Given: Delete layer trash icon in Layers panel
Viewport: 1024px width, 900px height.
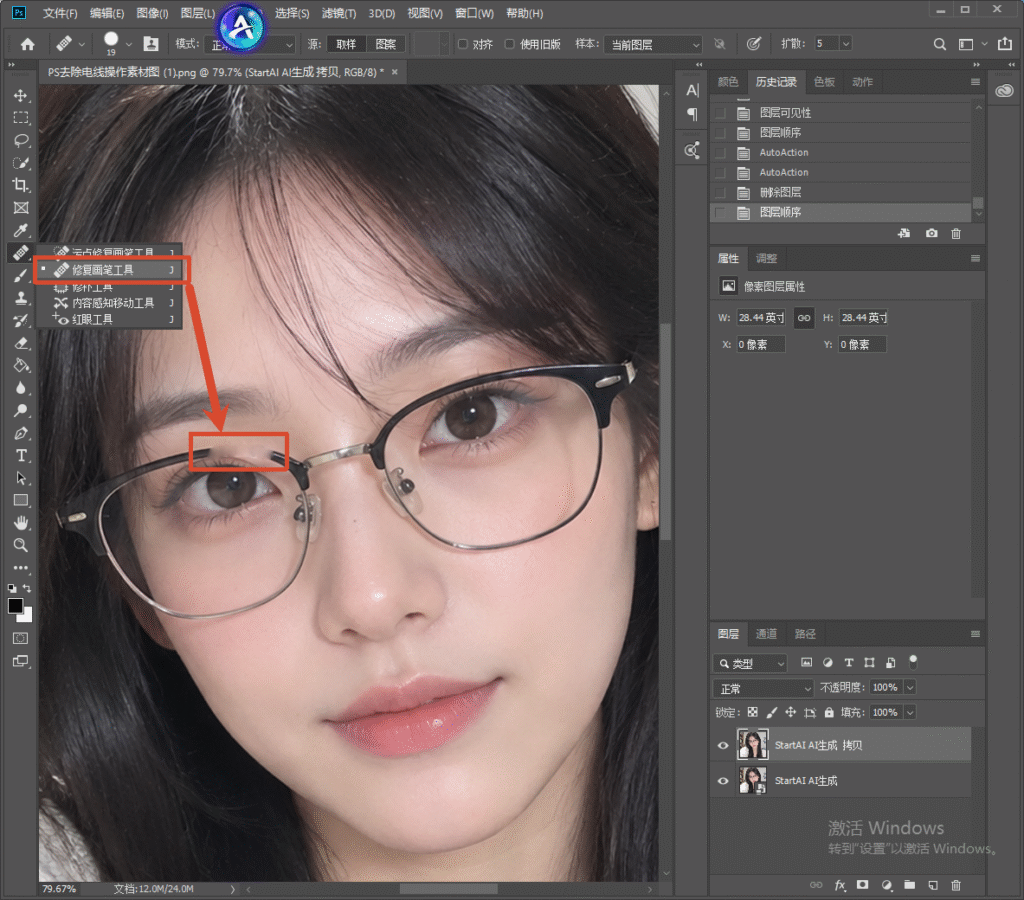Looking at the screenshot, I should point(956,885).
